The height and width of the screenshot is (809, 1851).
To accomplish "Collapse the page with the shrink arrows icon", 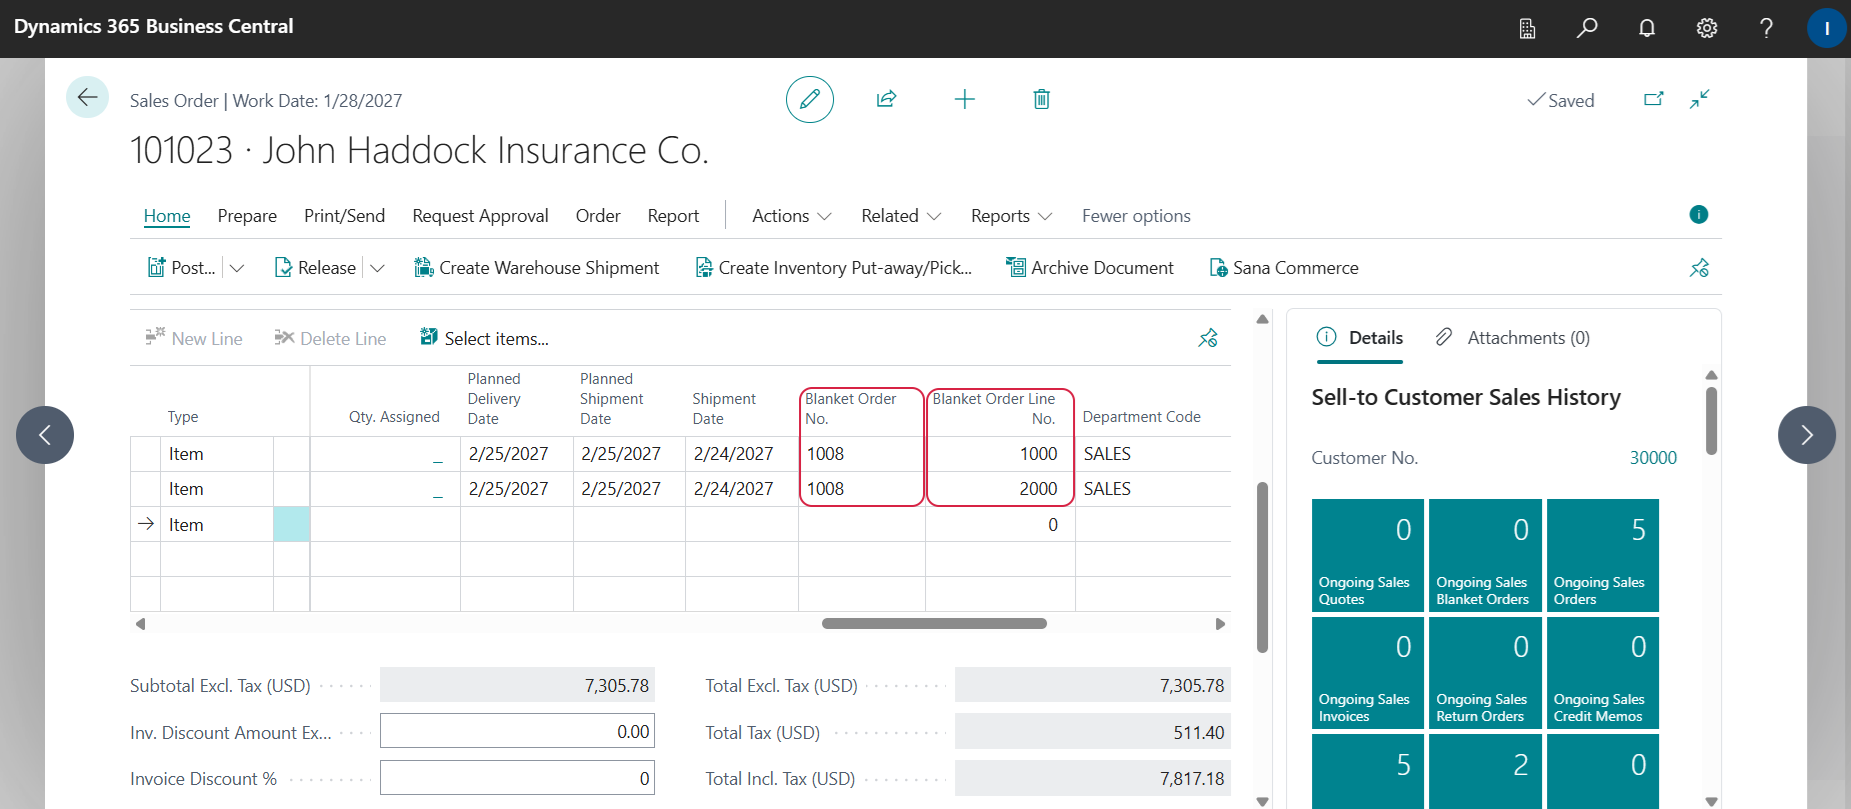I will (x=1699, y=99).
